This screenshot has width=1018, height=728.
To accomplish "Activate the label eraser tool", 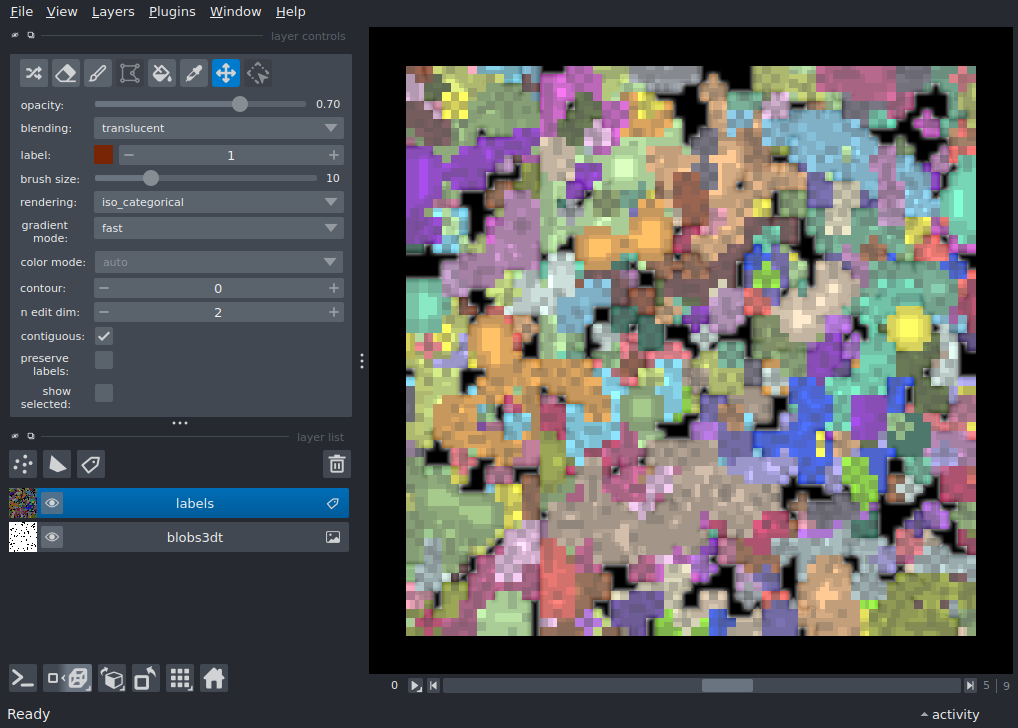I will click(x=65, y=73).
